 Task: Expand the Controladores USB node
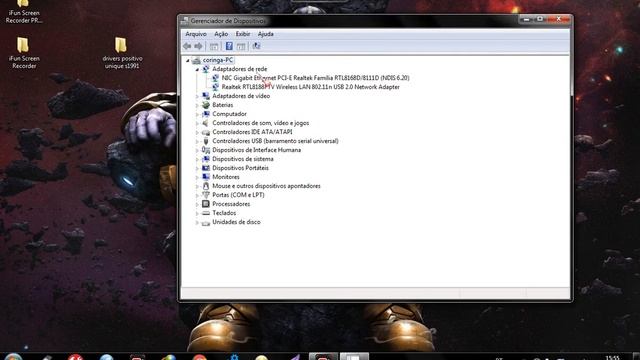tap(197, 141)
